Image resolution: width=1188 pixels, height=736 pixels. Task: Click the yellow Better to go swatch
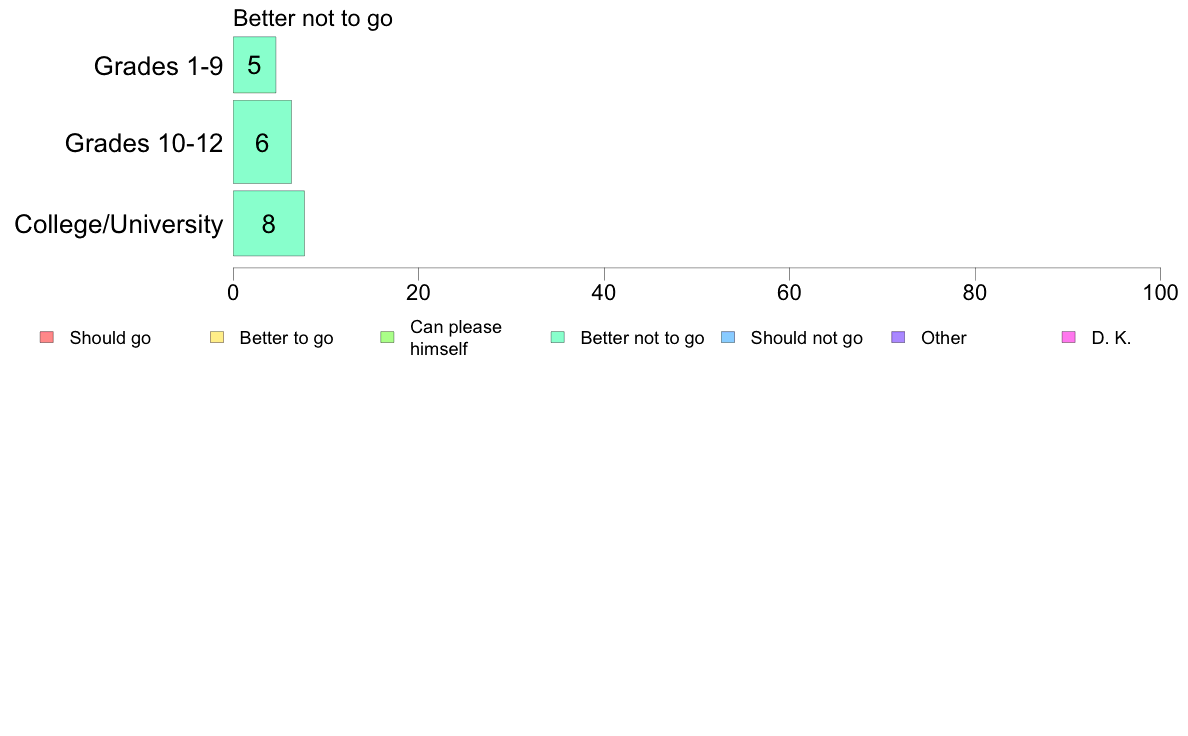point(217,337)
